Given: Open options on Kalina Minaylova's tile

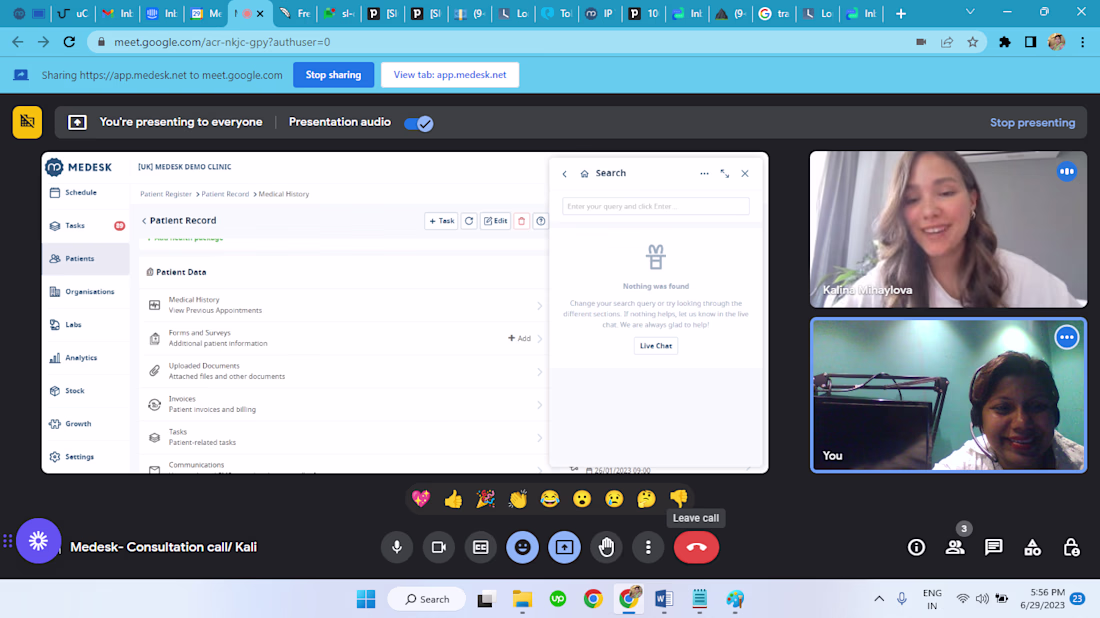Looking at the screenshot, I should pos(1066,172).
